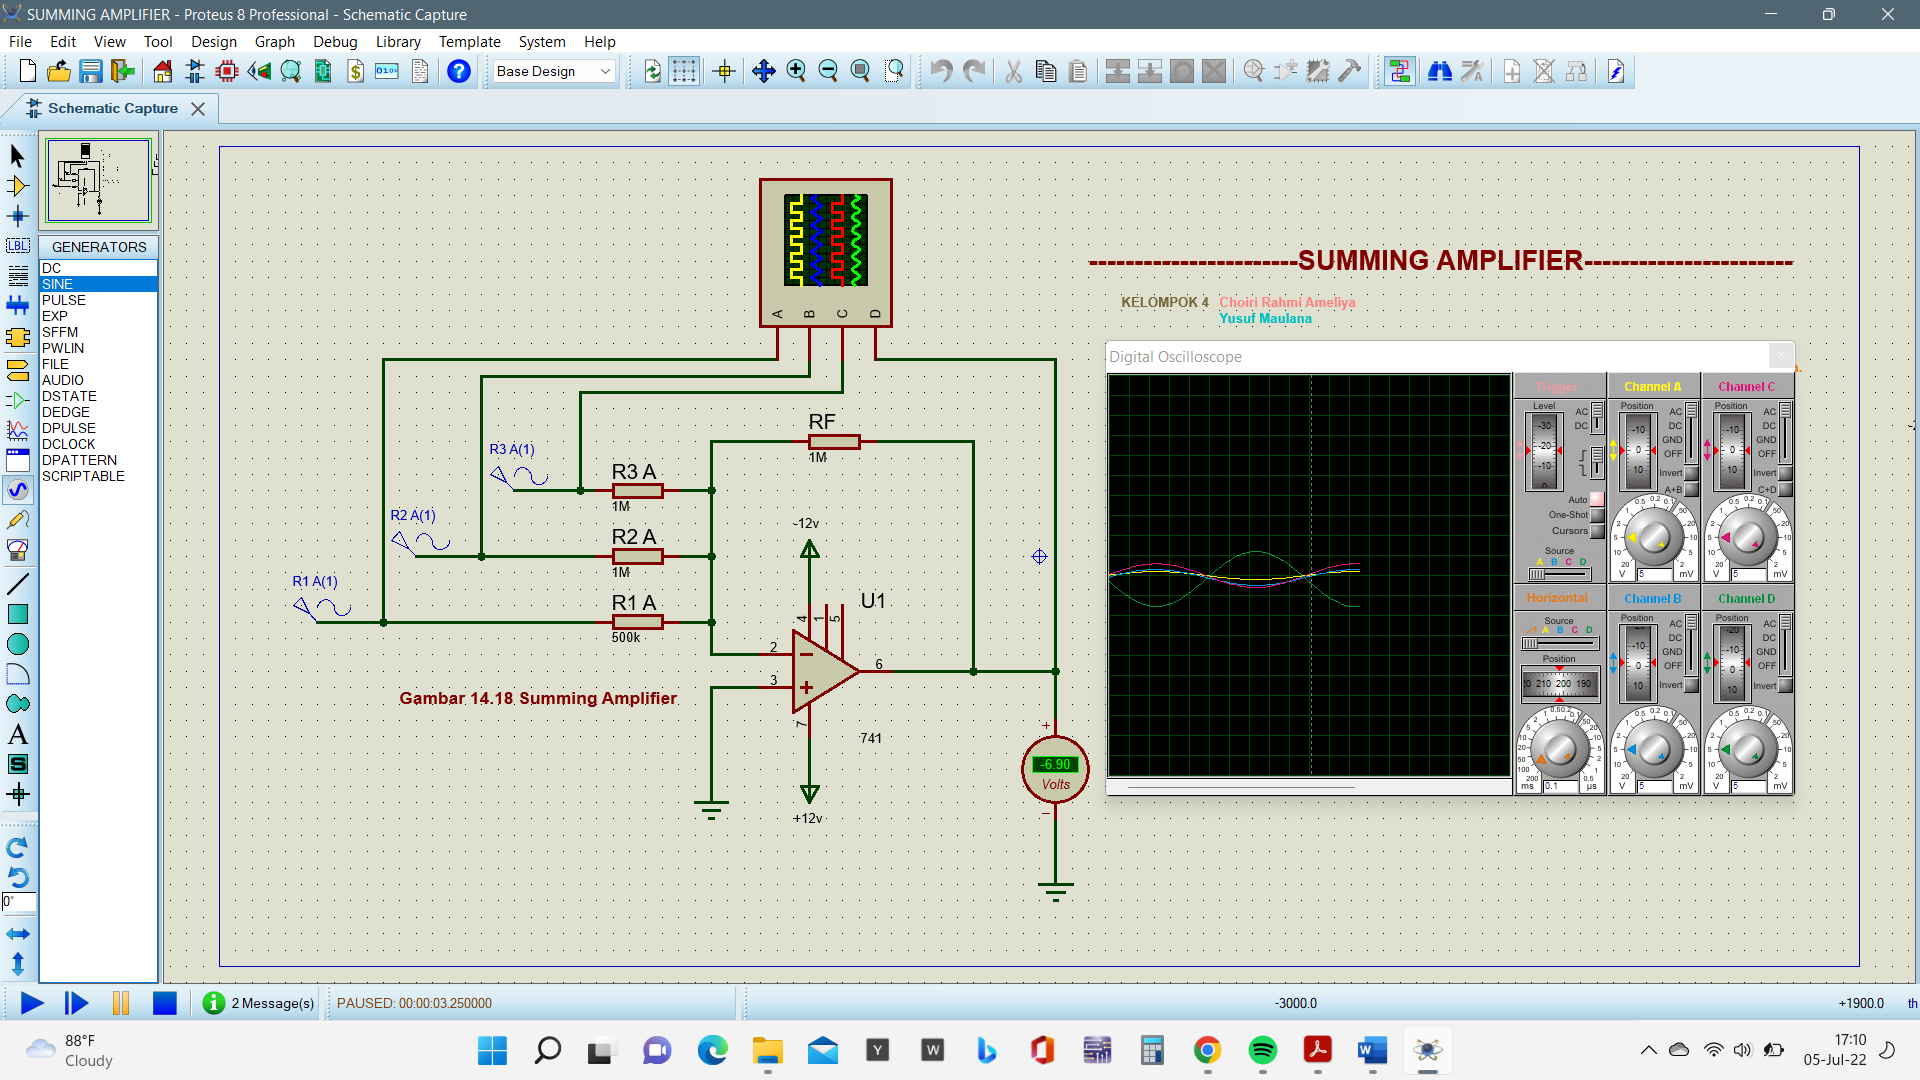Switch to Schematic Capture tab
Viewport: 1920px width, 1080px height.
[112, 108]
